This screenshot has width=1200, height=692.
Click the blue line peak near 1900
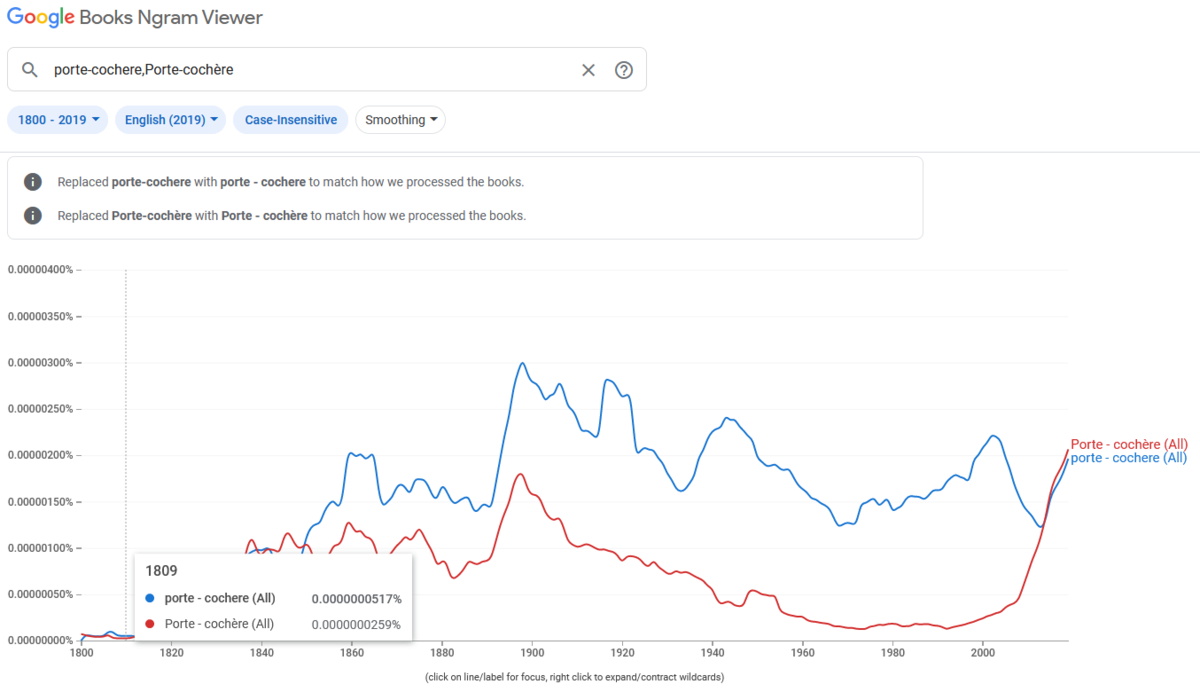tap(522, 363)
